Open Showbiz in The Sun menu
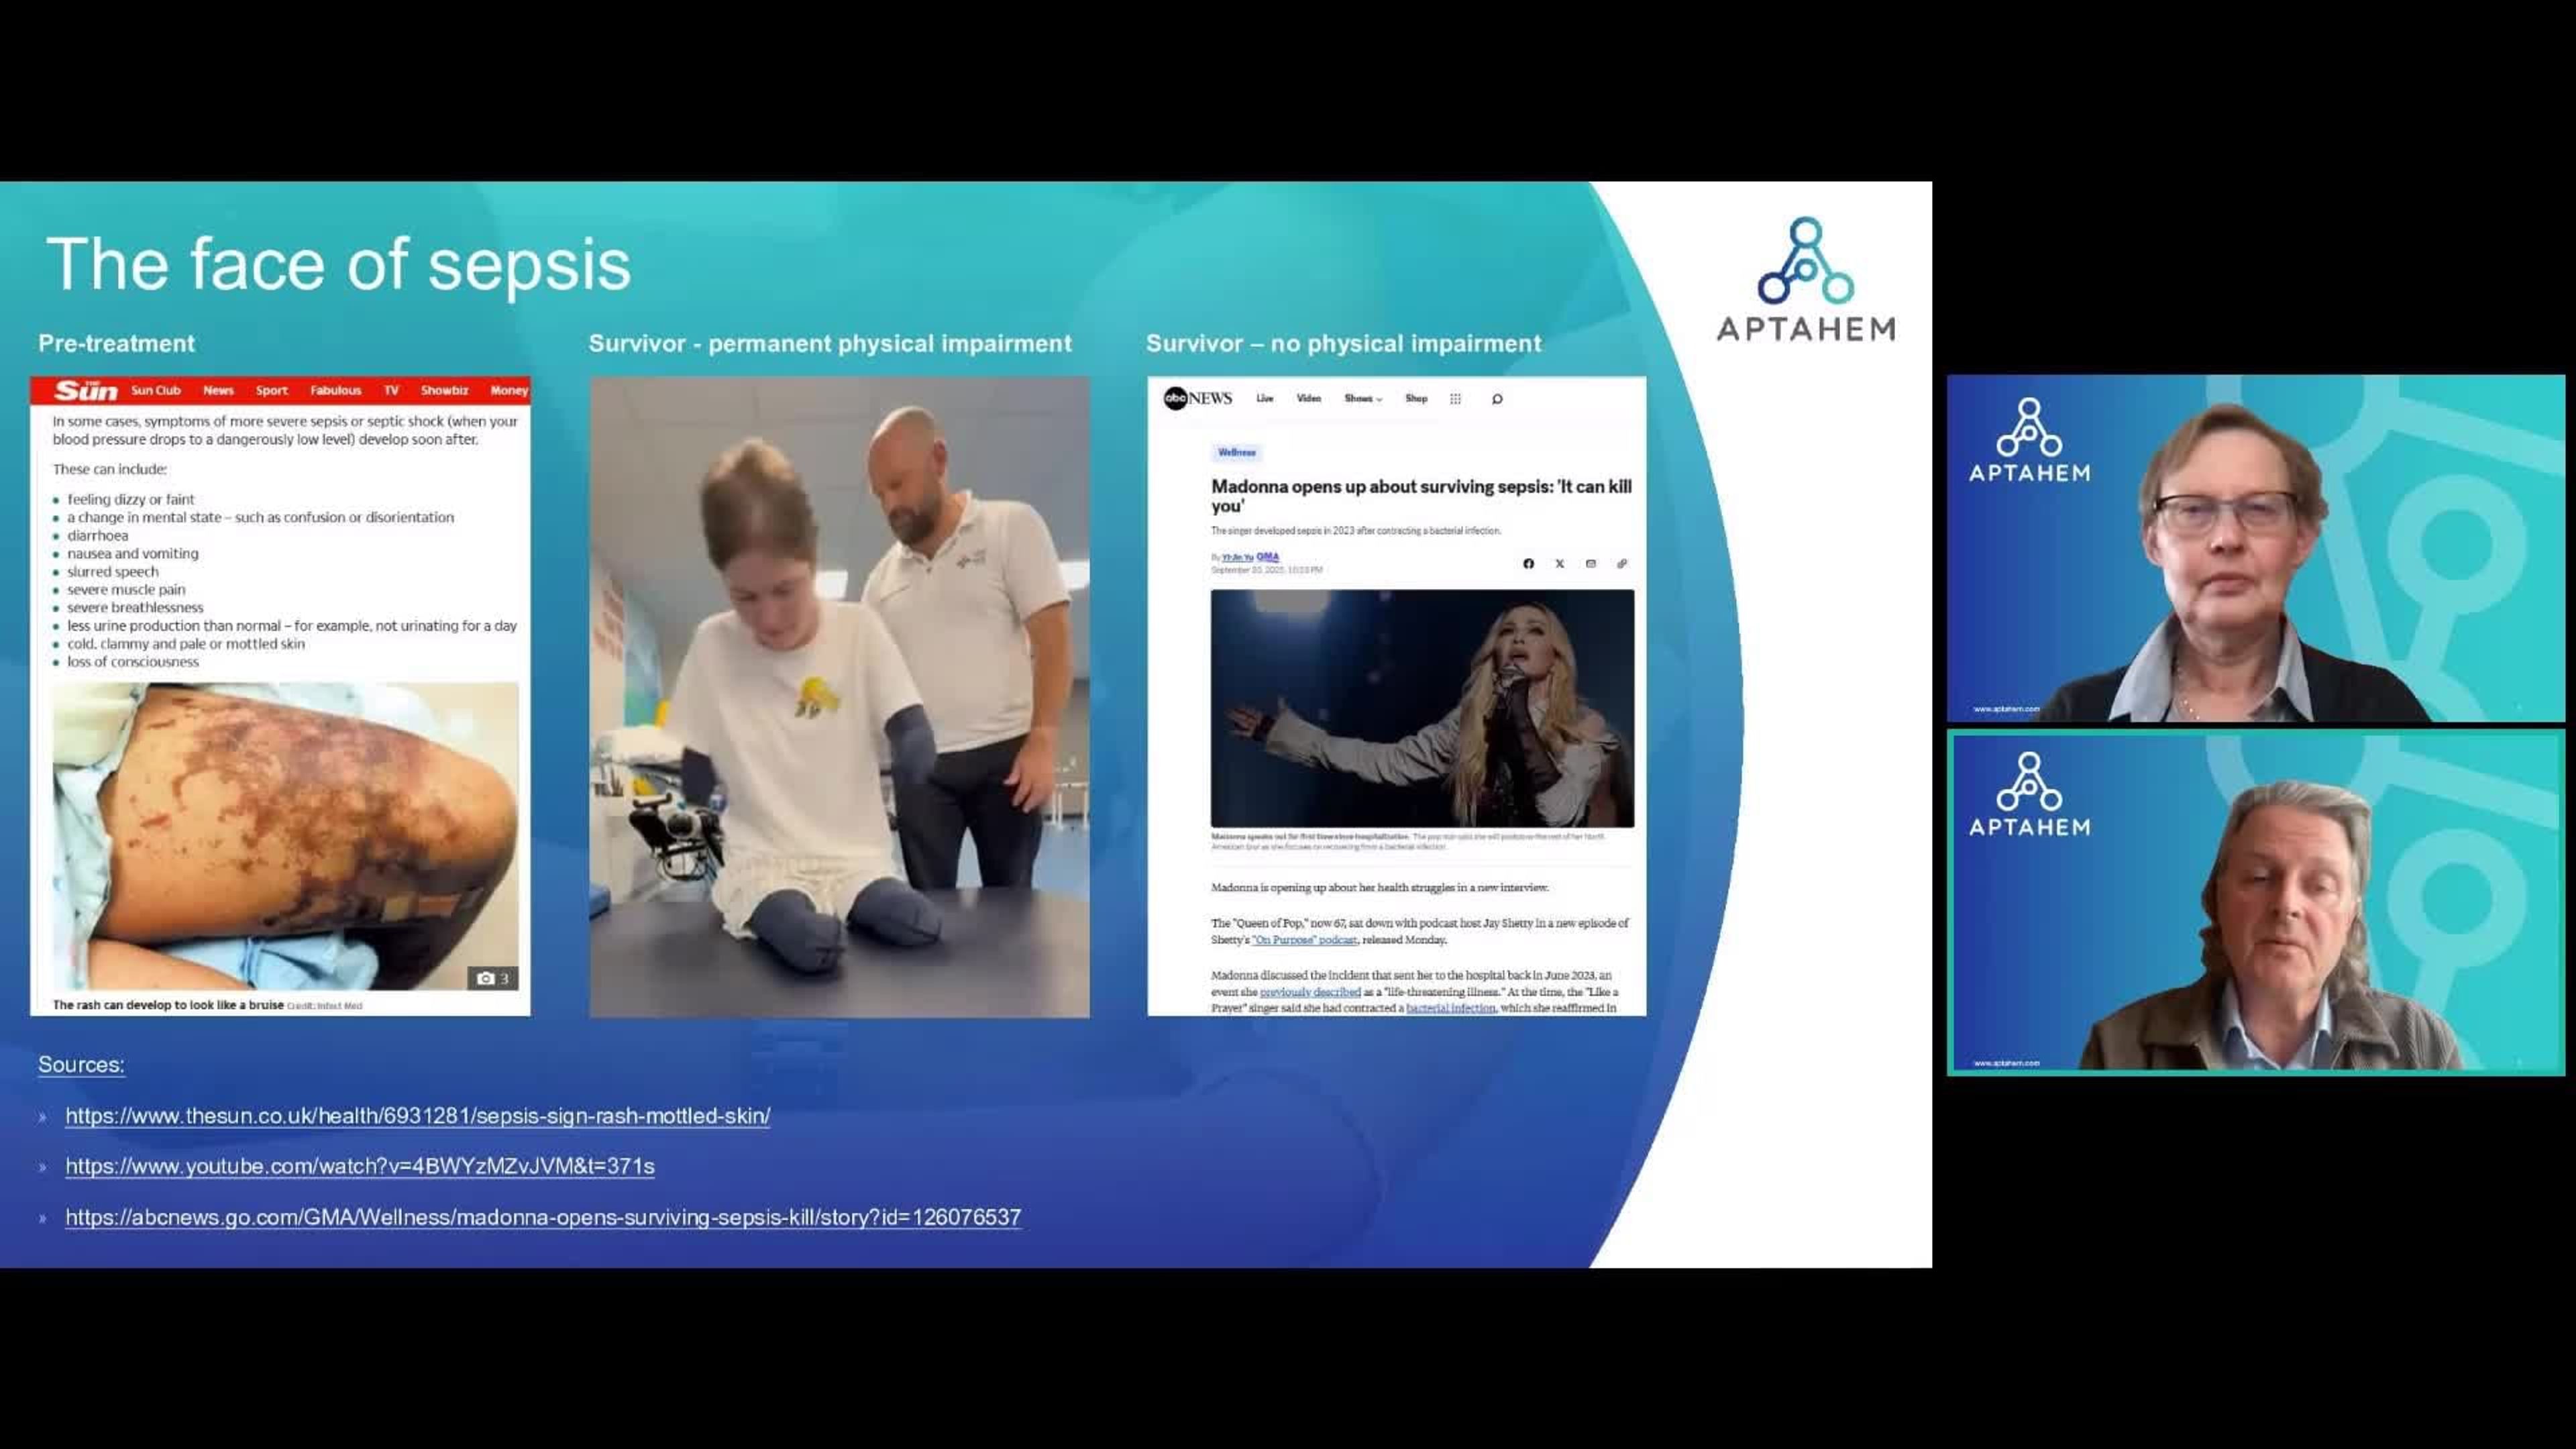 point(444,391)
